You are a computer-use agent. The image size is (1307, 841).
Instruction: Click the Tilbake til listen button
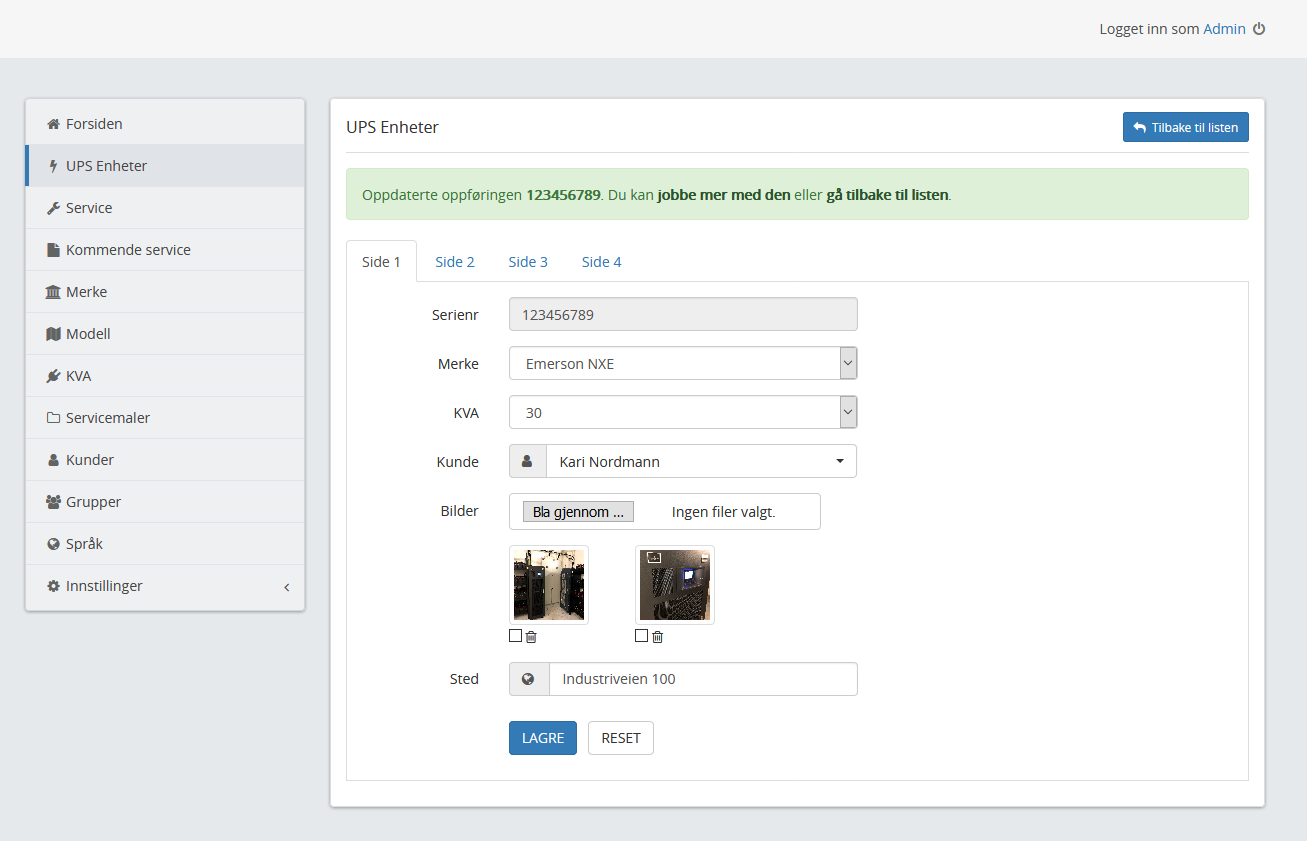point(1185,128)
